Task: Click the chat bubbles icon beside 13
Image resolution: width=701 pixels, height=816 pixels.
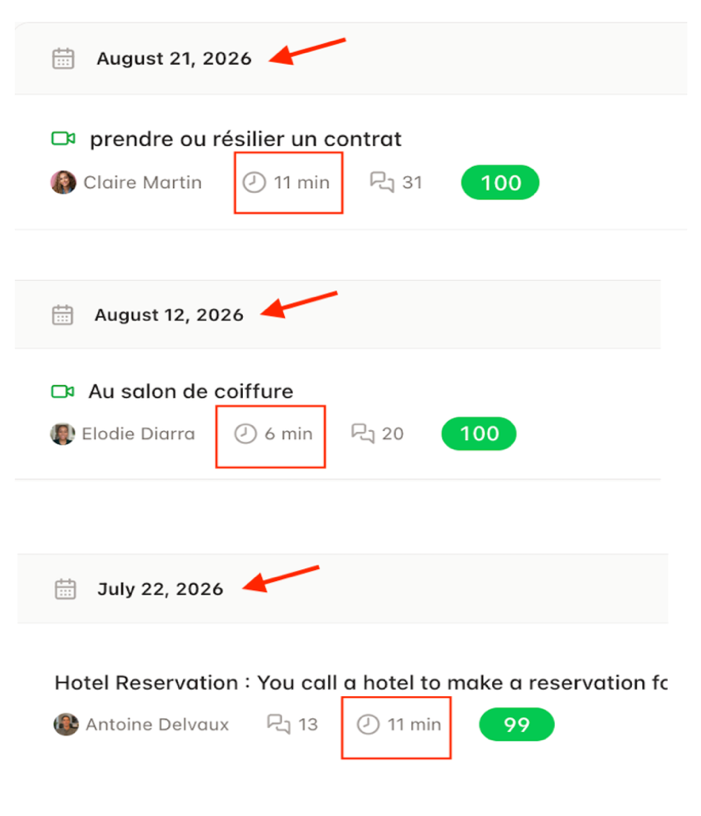Action: (278, 723)
